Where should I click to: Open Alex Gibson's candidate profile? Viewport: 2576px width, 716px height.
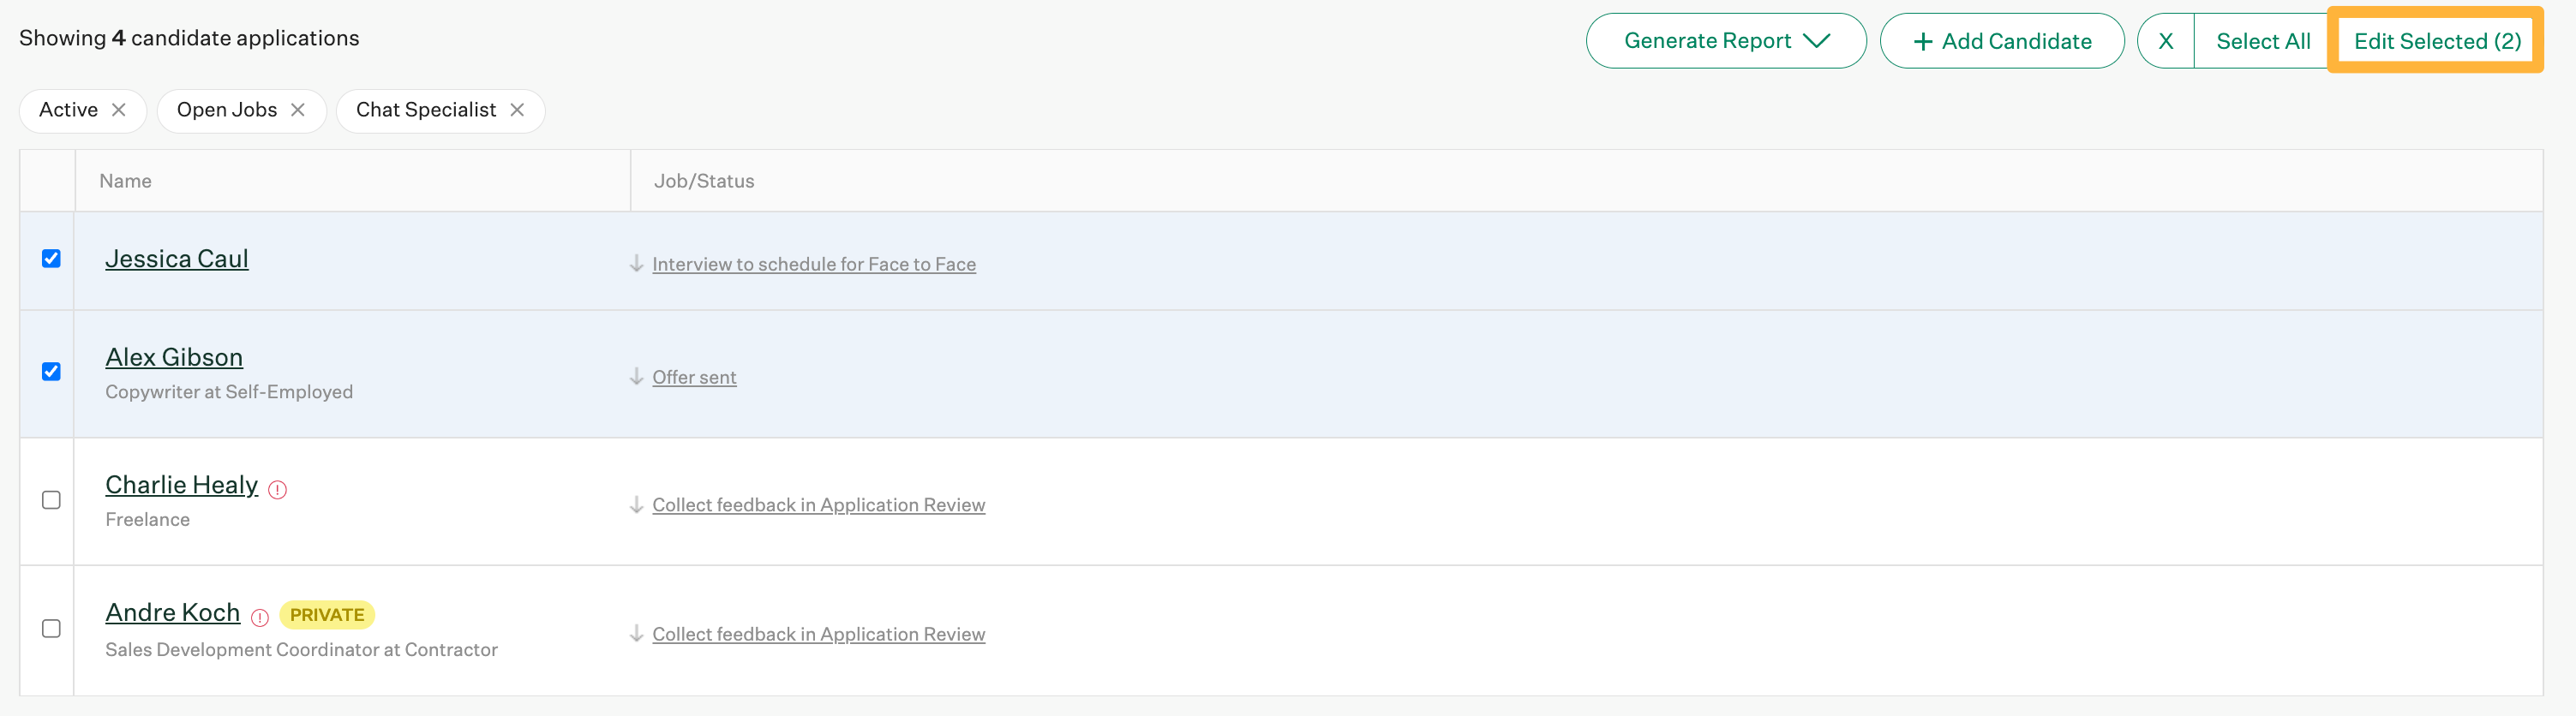[173, 357]
